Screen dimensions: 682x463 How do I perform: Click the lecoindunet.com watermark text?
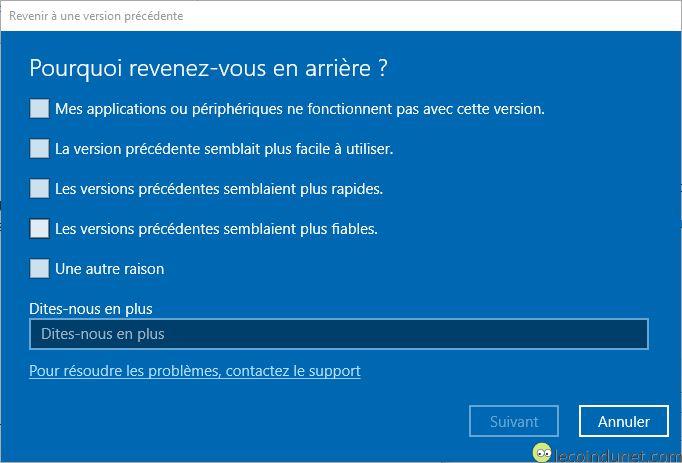point(618,456)
